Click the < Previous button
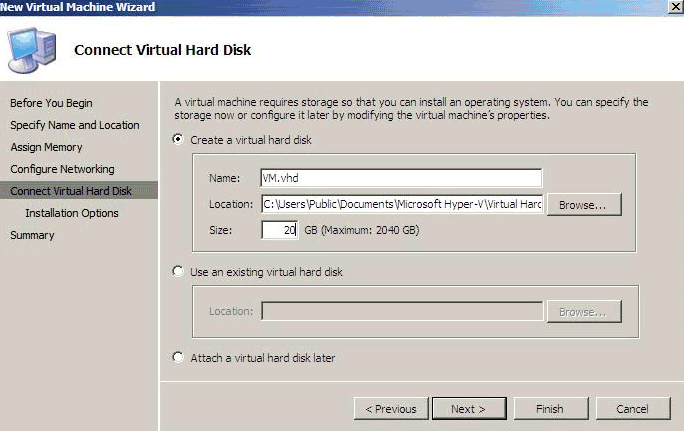This screenshot has height=431, width=684. 390,408
